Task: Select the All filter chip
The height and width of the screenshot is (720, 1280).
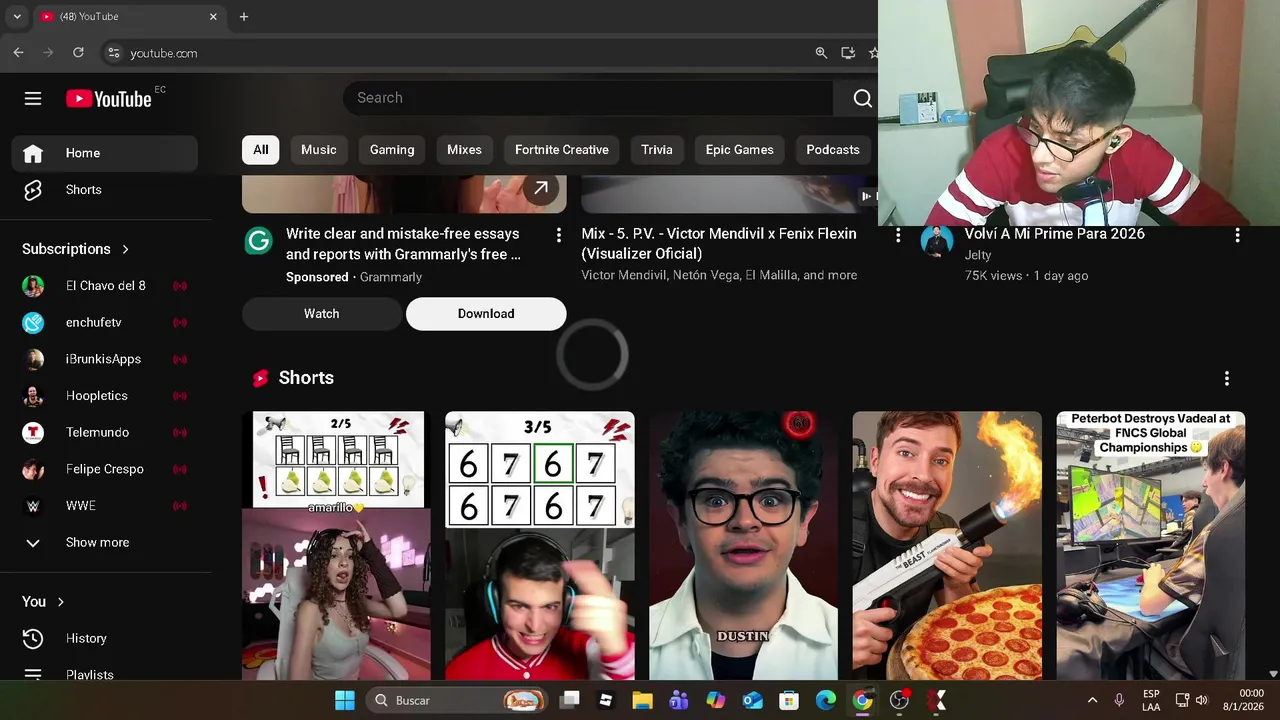Action: [260, 150]
